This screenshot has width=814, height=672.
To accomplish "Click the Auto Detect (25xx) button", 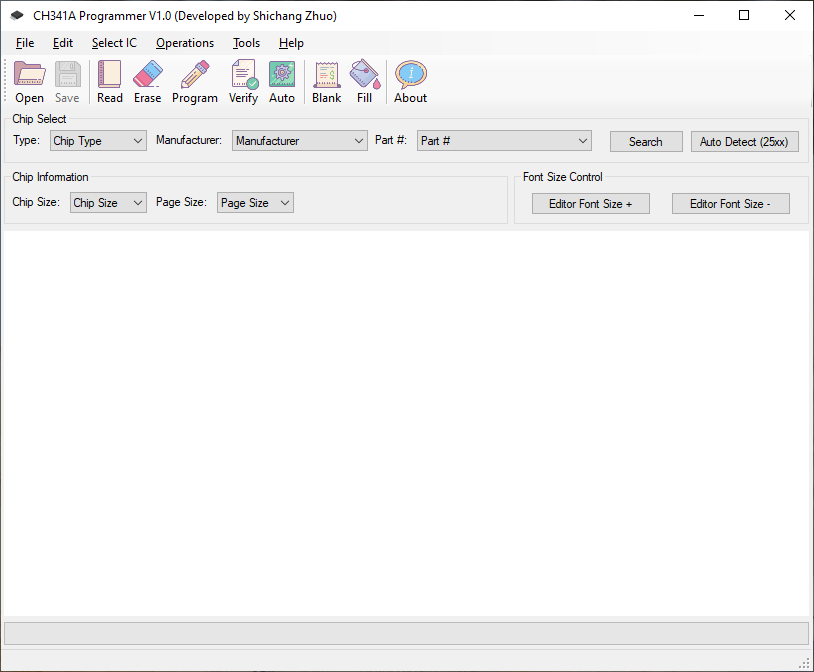I will pos(744,142).
